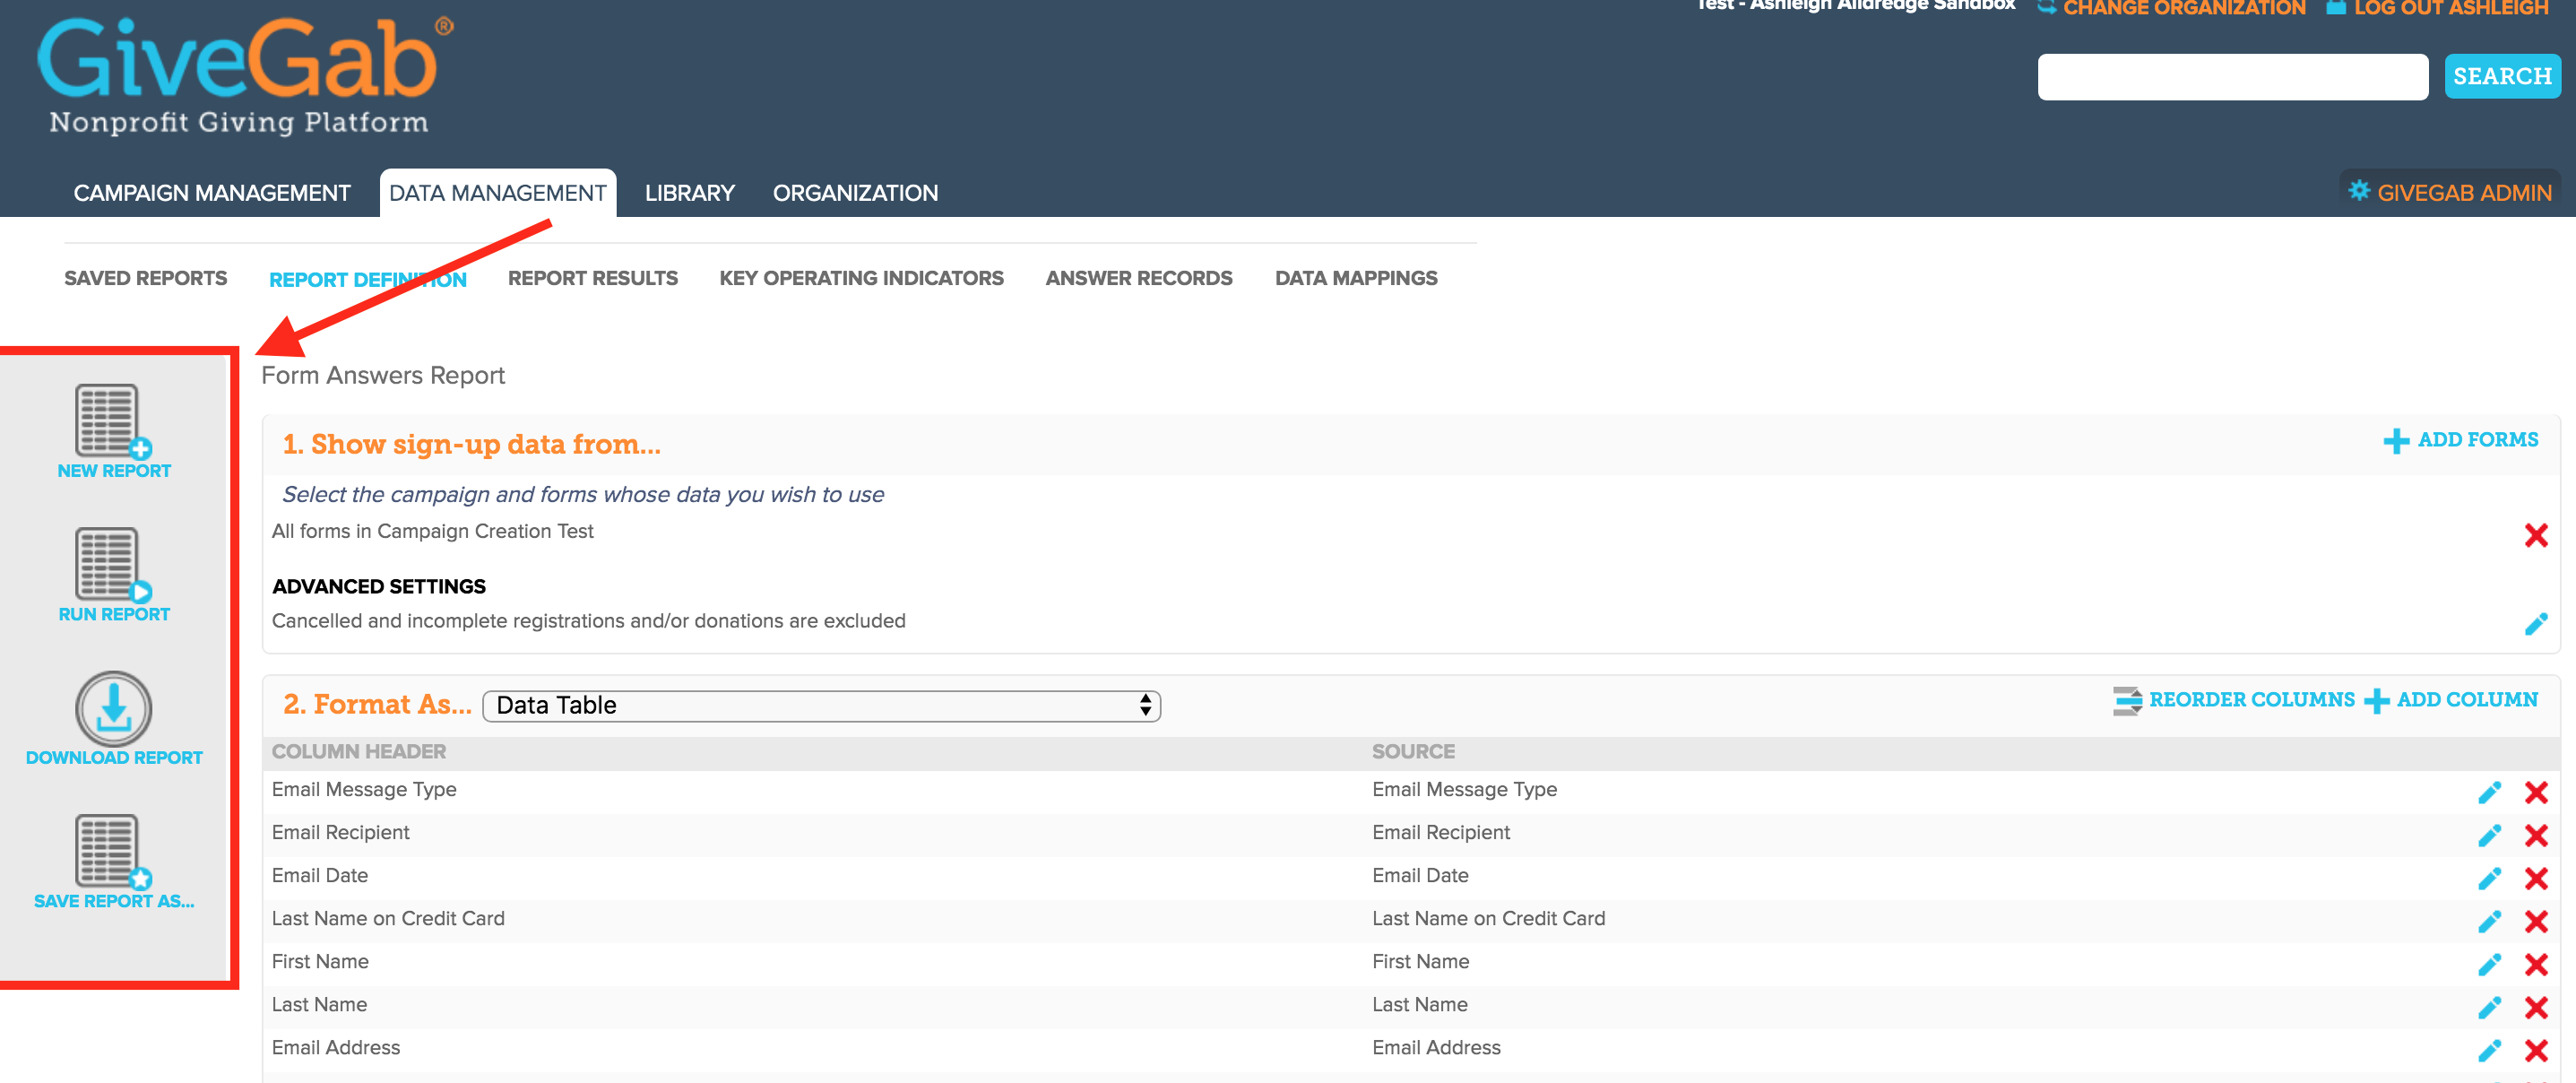2576x1083 pixels.
Task: Open the Format As dropdown
Action: point(821,706)
